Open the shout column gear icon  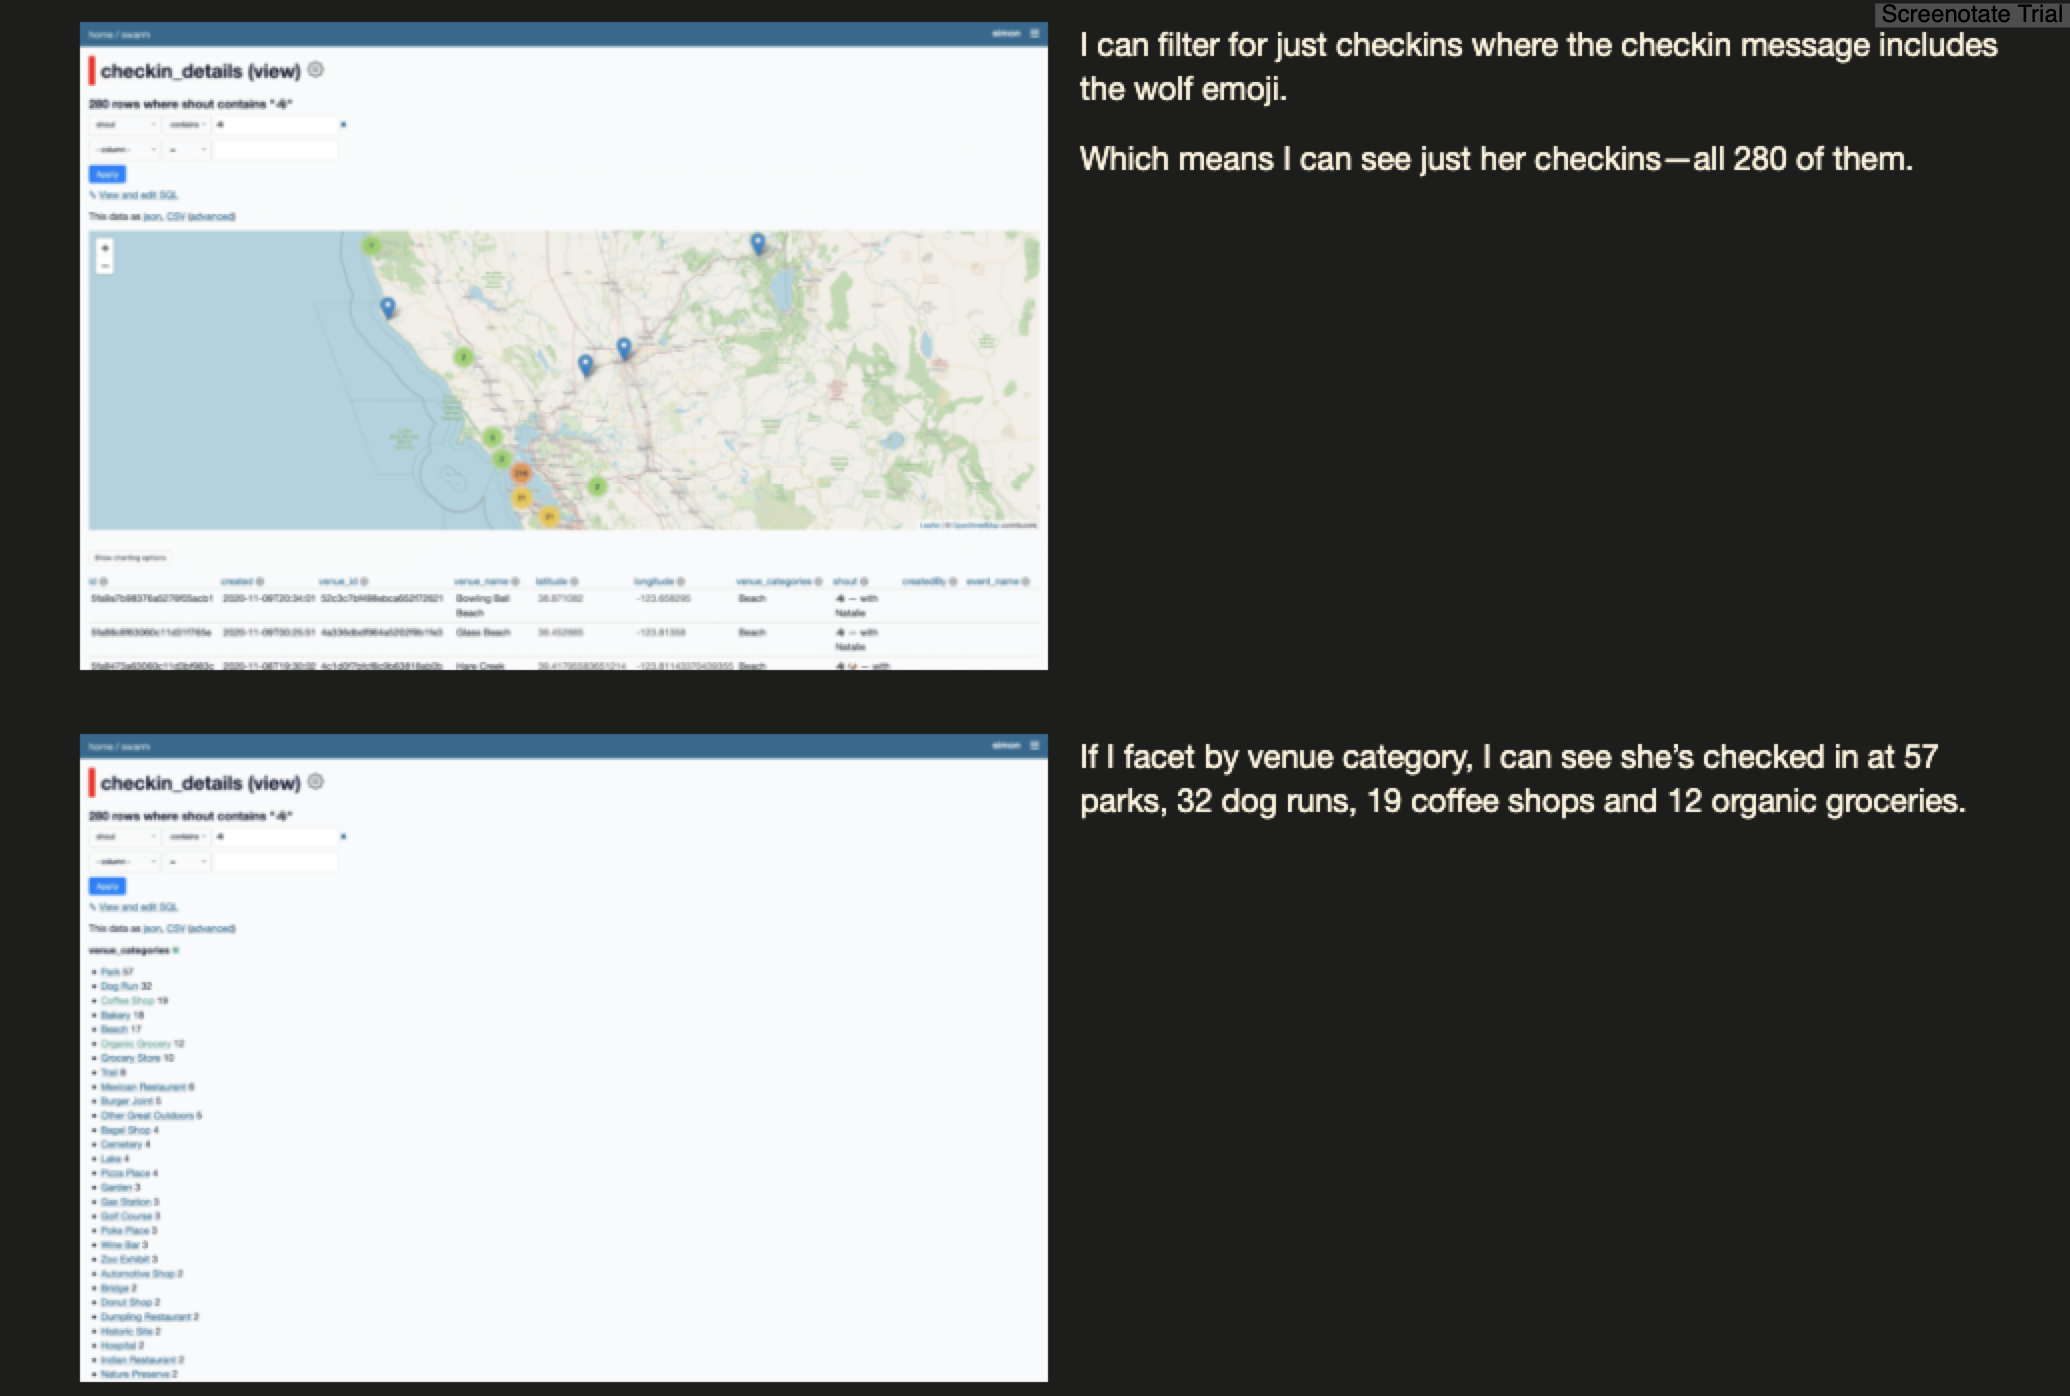pos(864,581)
